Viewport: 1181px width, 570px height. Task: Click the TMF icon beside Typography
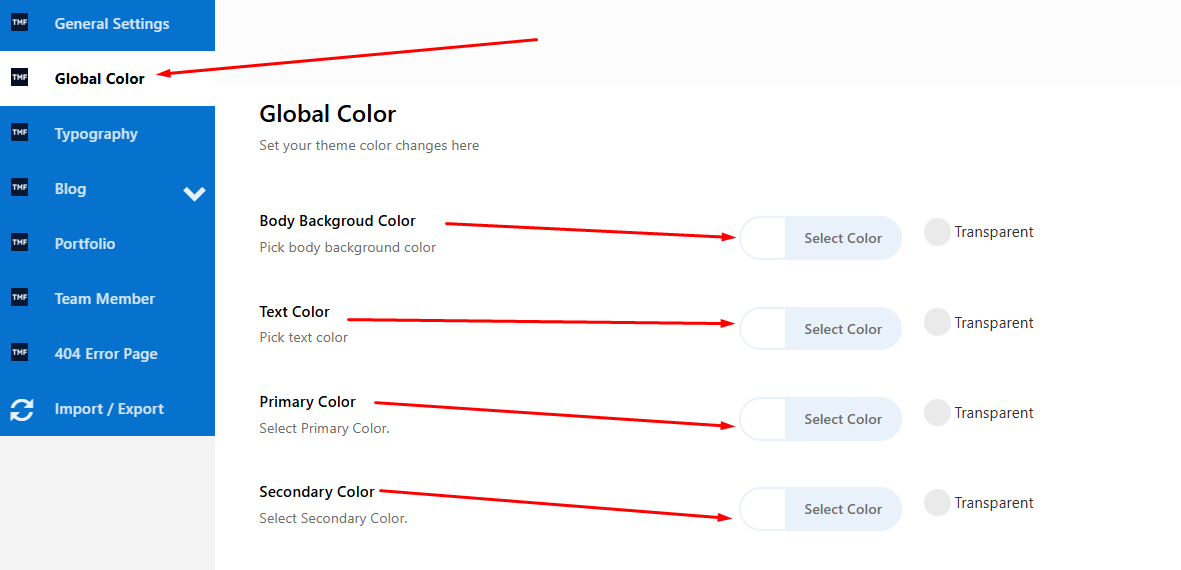click(20, 132)
